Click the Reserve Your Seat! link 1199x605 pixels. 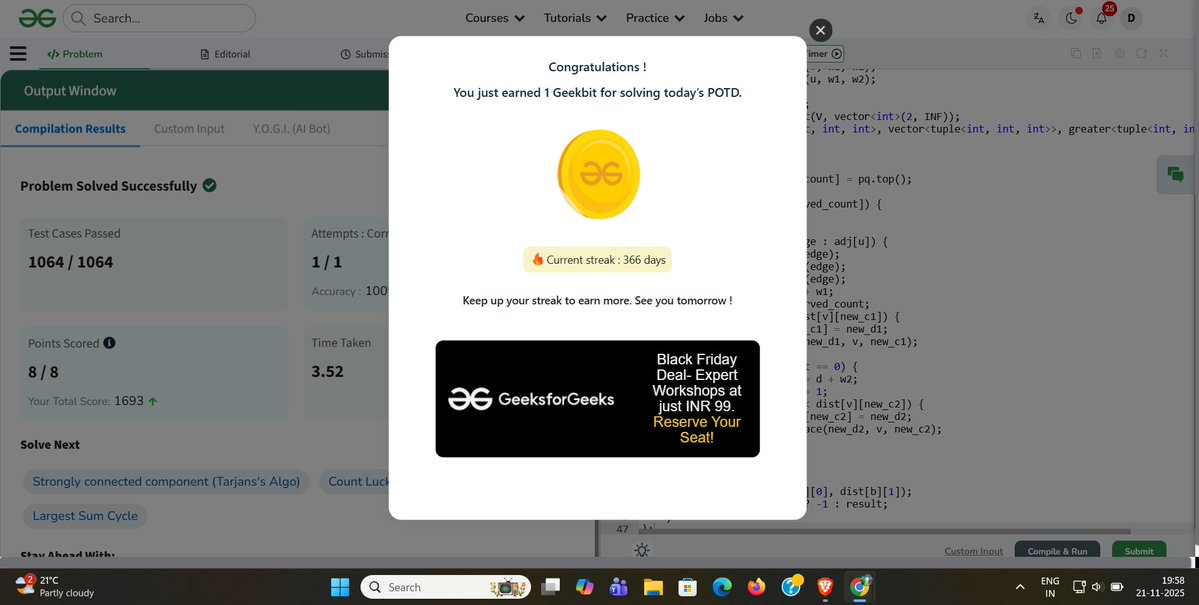click(696, 430)
